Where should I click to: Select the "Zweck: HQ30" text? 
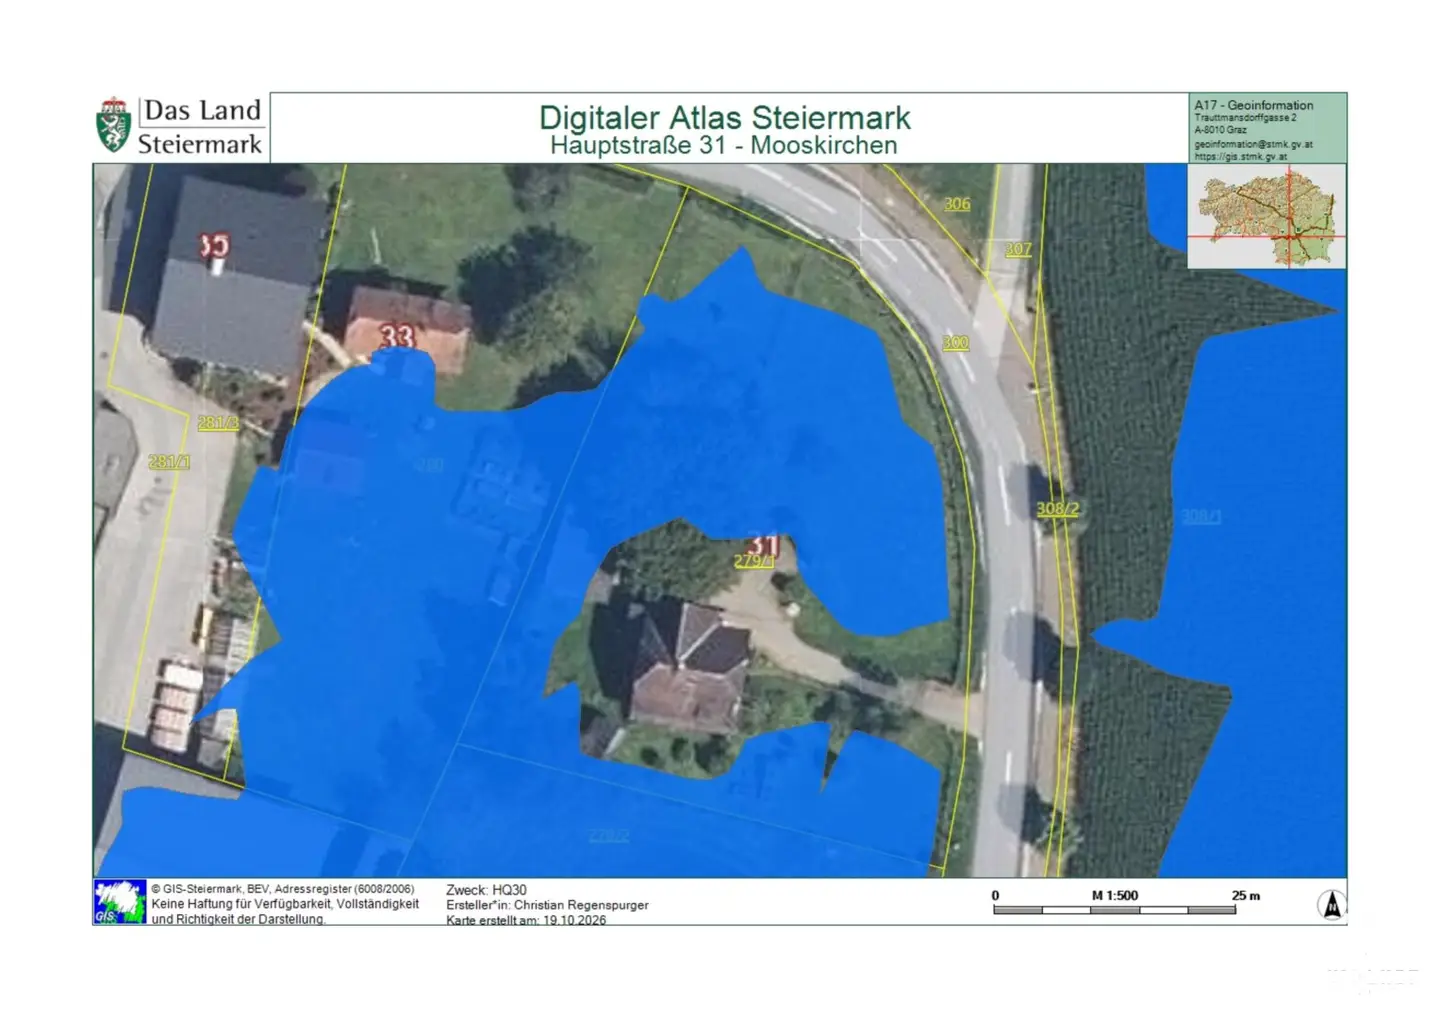pos(486,890)
